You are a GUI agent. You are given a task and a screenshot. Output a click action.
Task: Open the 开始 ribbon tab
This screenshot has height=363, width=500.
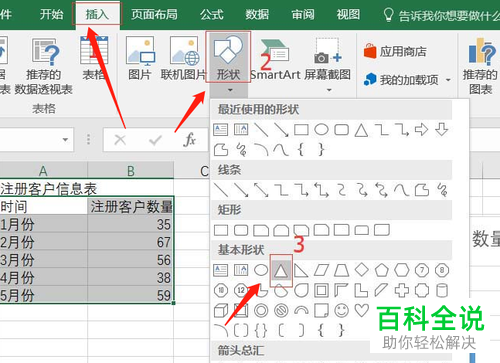(51, 14)
